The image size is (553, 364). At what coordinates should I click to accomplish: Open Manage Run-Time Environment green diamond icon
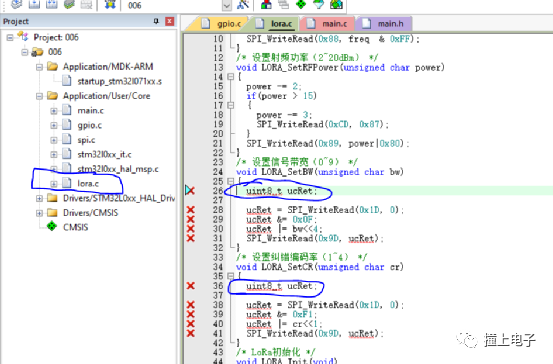pos(300,4)
